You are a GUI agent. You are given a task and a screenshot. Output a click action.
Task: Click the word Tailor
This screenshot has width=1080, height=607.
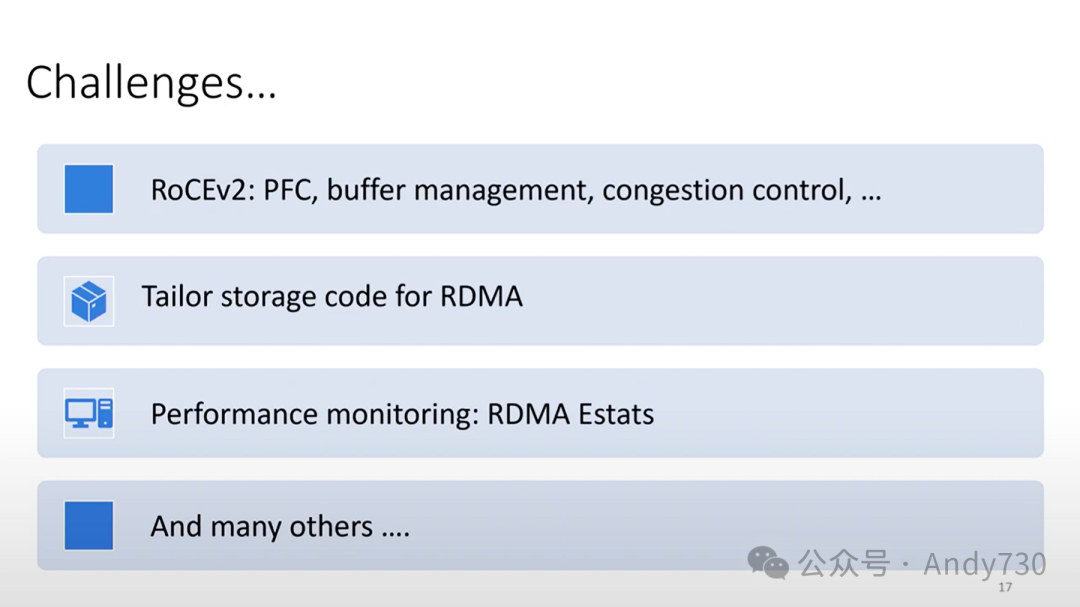click(177, 297)
